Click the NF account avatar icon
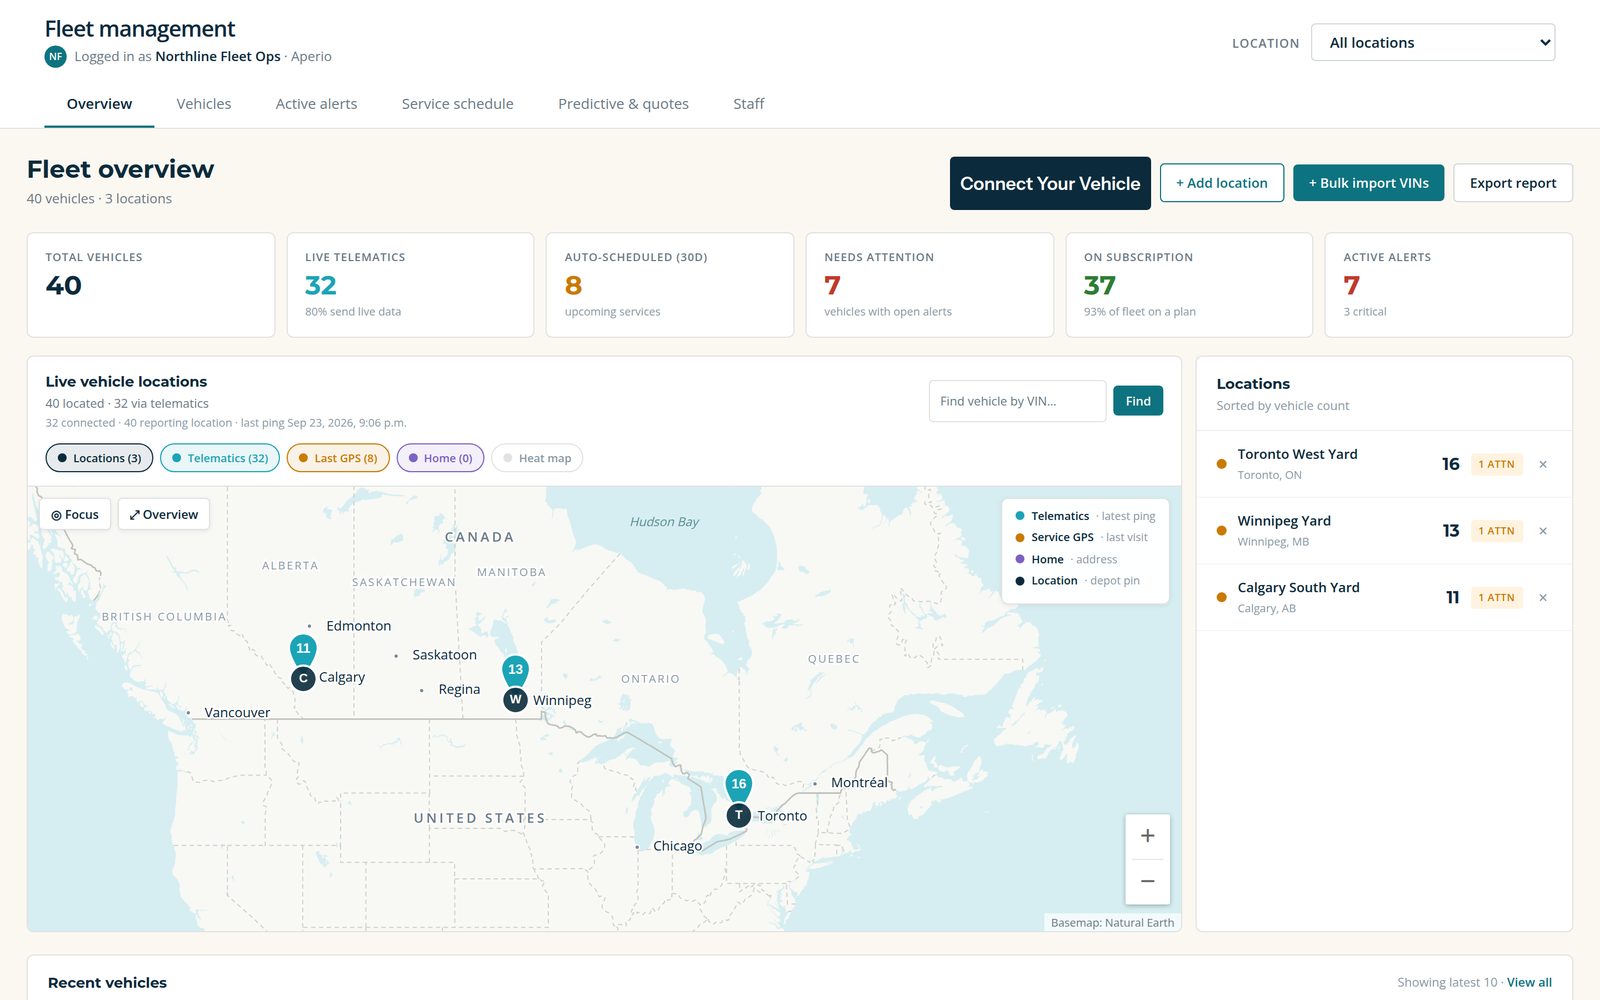The height and width of the screenshot is (1000, 1600). tap(56, 56)
